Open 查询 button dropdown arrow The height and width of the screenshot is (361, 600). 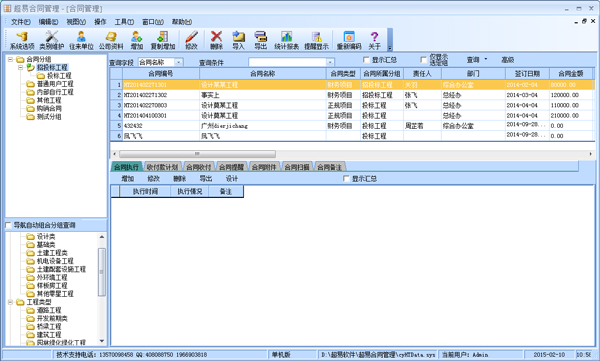click(x=486, y=59)
